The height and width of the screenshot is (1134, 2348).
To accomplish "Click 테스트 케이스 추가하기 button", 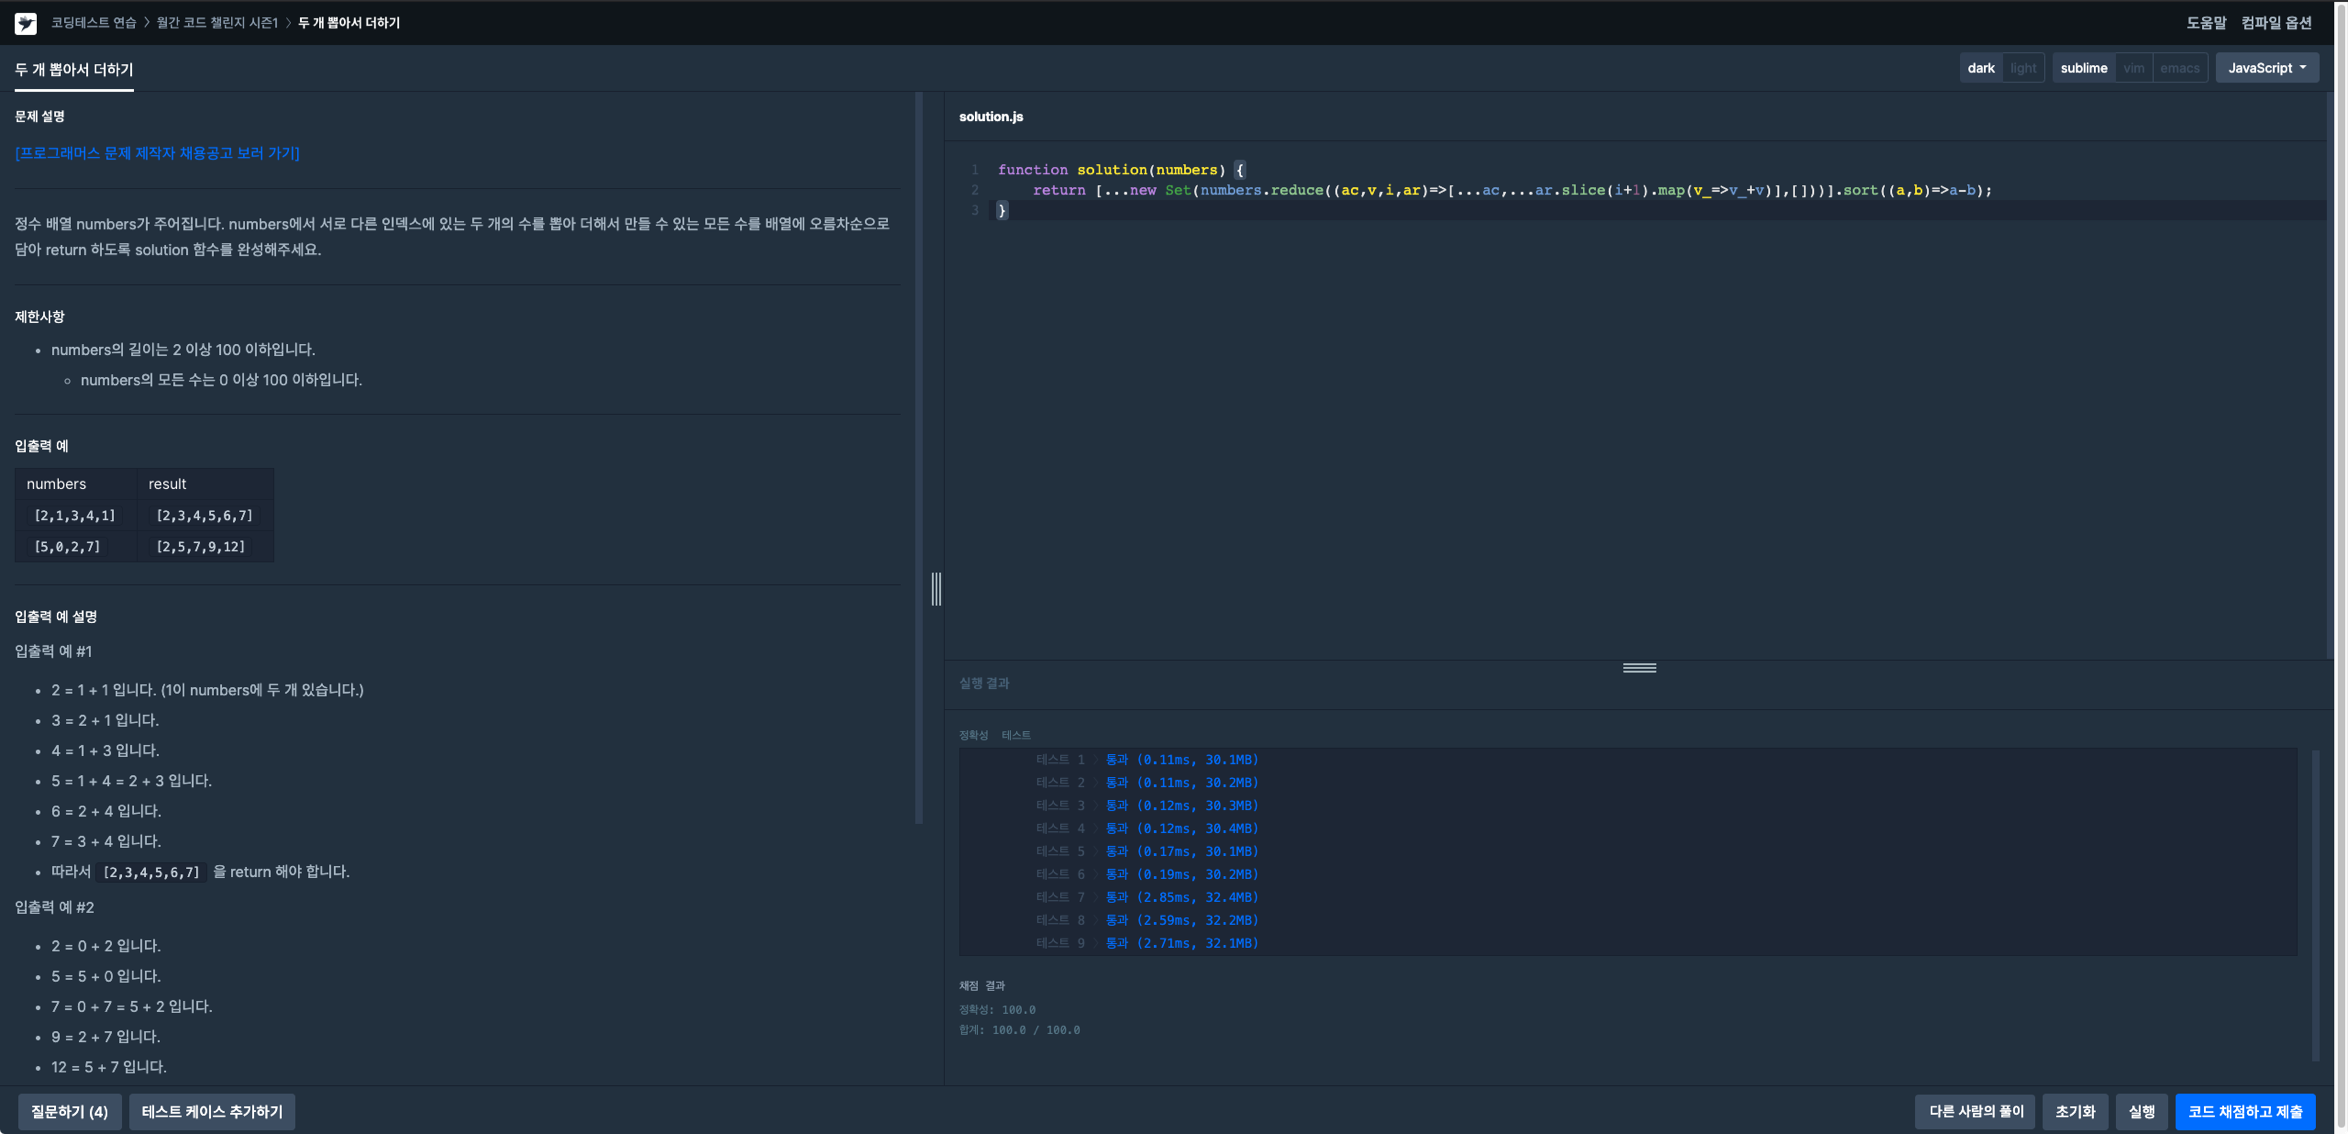I will (212, 1111).
